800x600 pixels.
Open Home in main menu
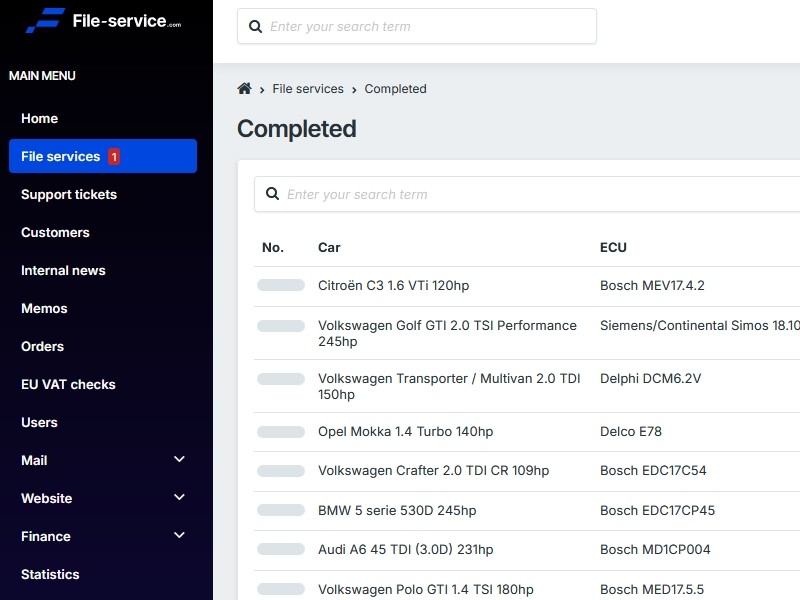coord(39,118)
